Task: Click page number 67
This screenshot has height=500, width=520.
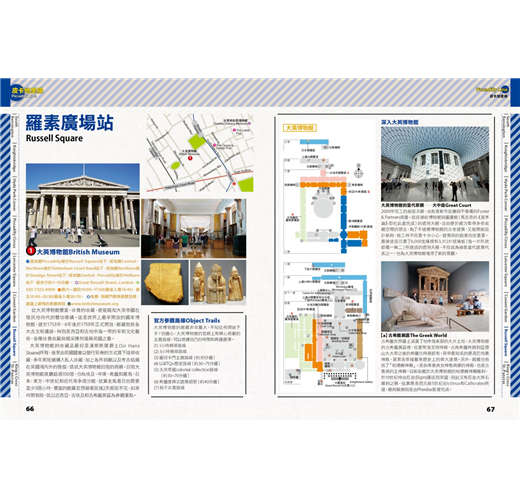Action: [x=490, y=409]
